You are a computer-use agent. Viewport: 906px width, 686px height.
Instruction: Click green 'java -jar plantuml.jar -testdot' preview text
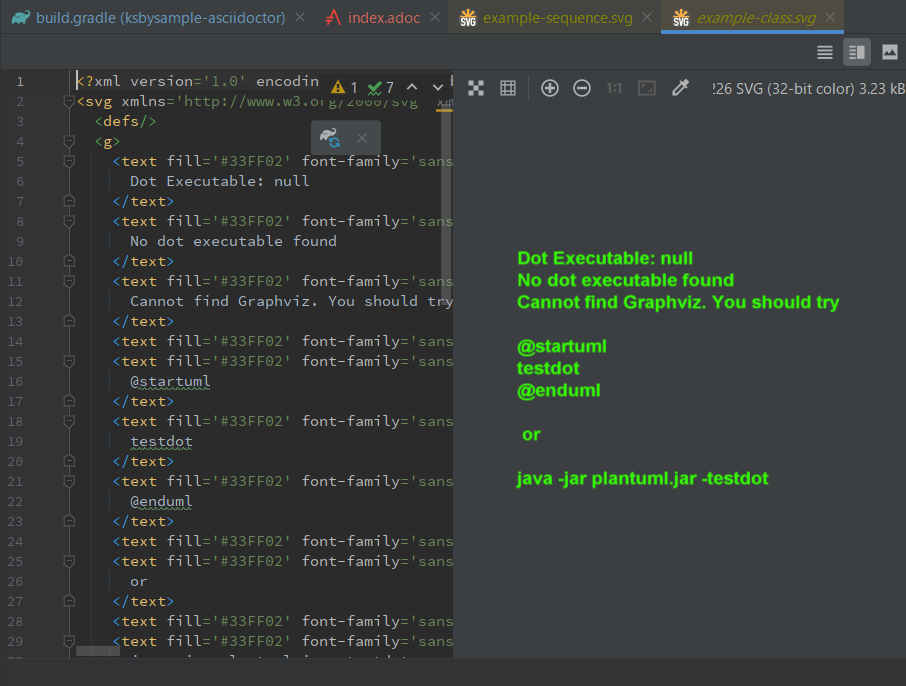coord(643,479)
